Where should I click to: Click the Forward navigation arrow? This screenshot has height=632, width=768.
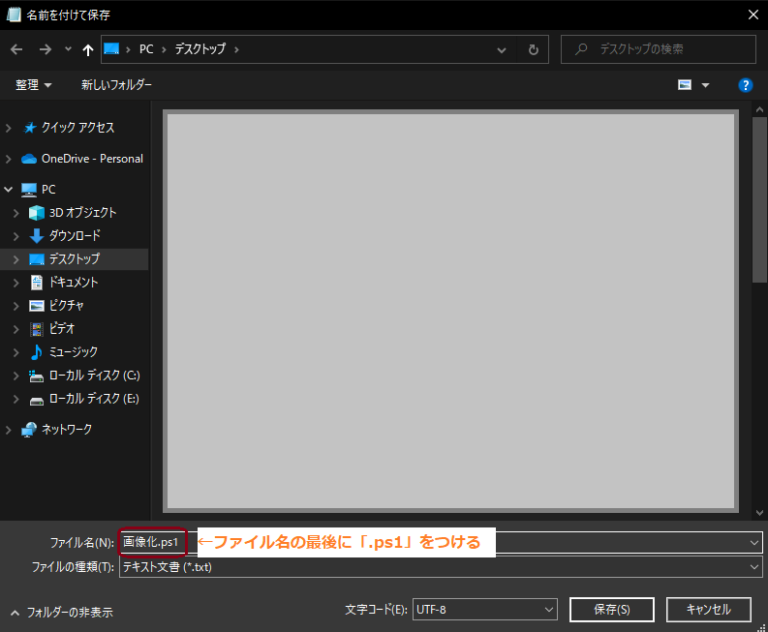[45, 49]
